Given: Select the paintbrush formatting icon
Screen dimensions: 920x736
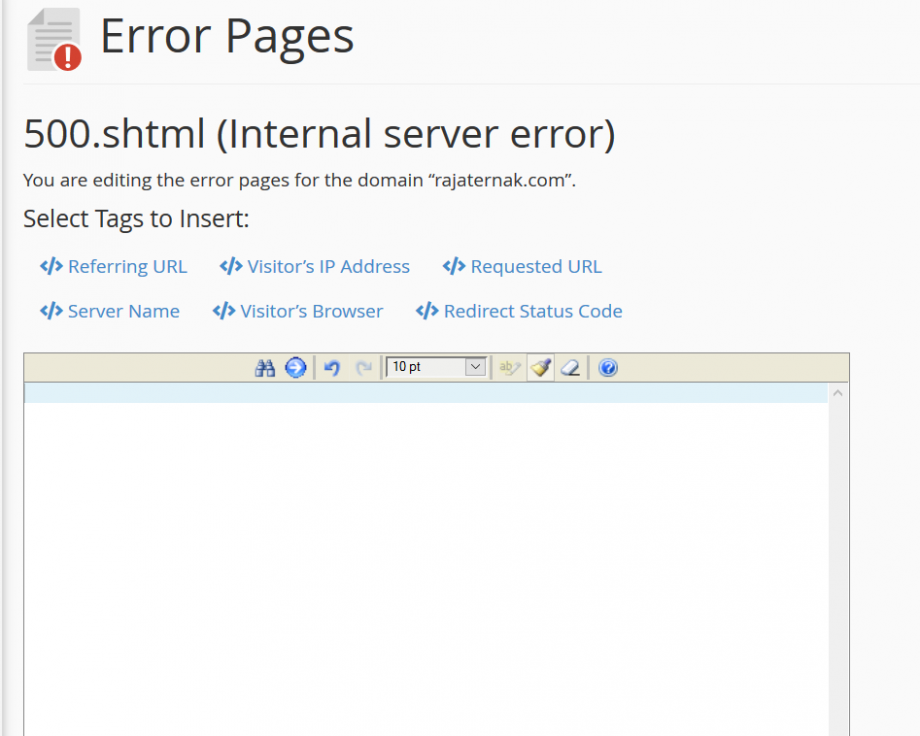Looking at the screenshot, I should point(540,367).
